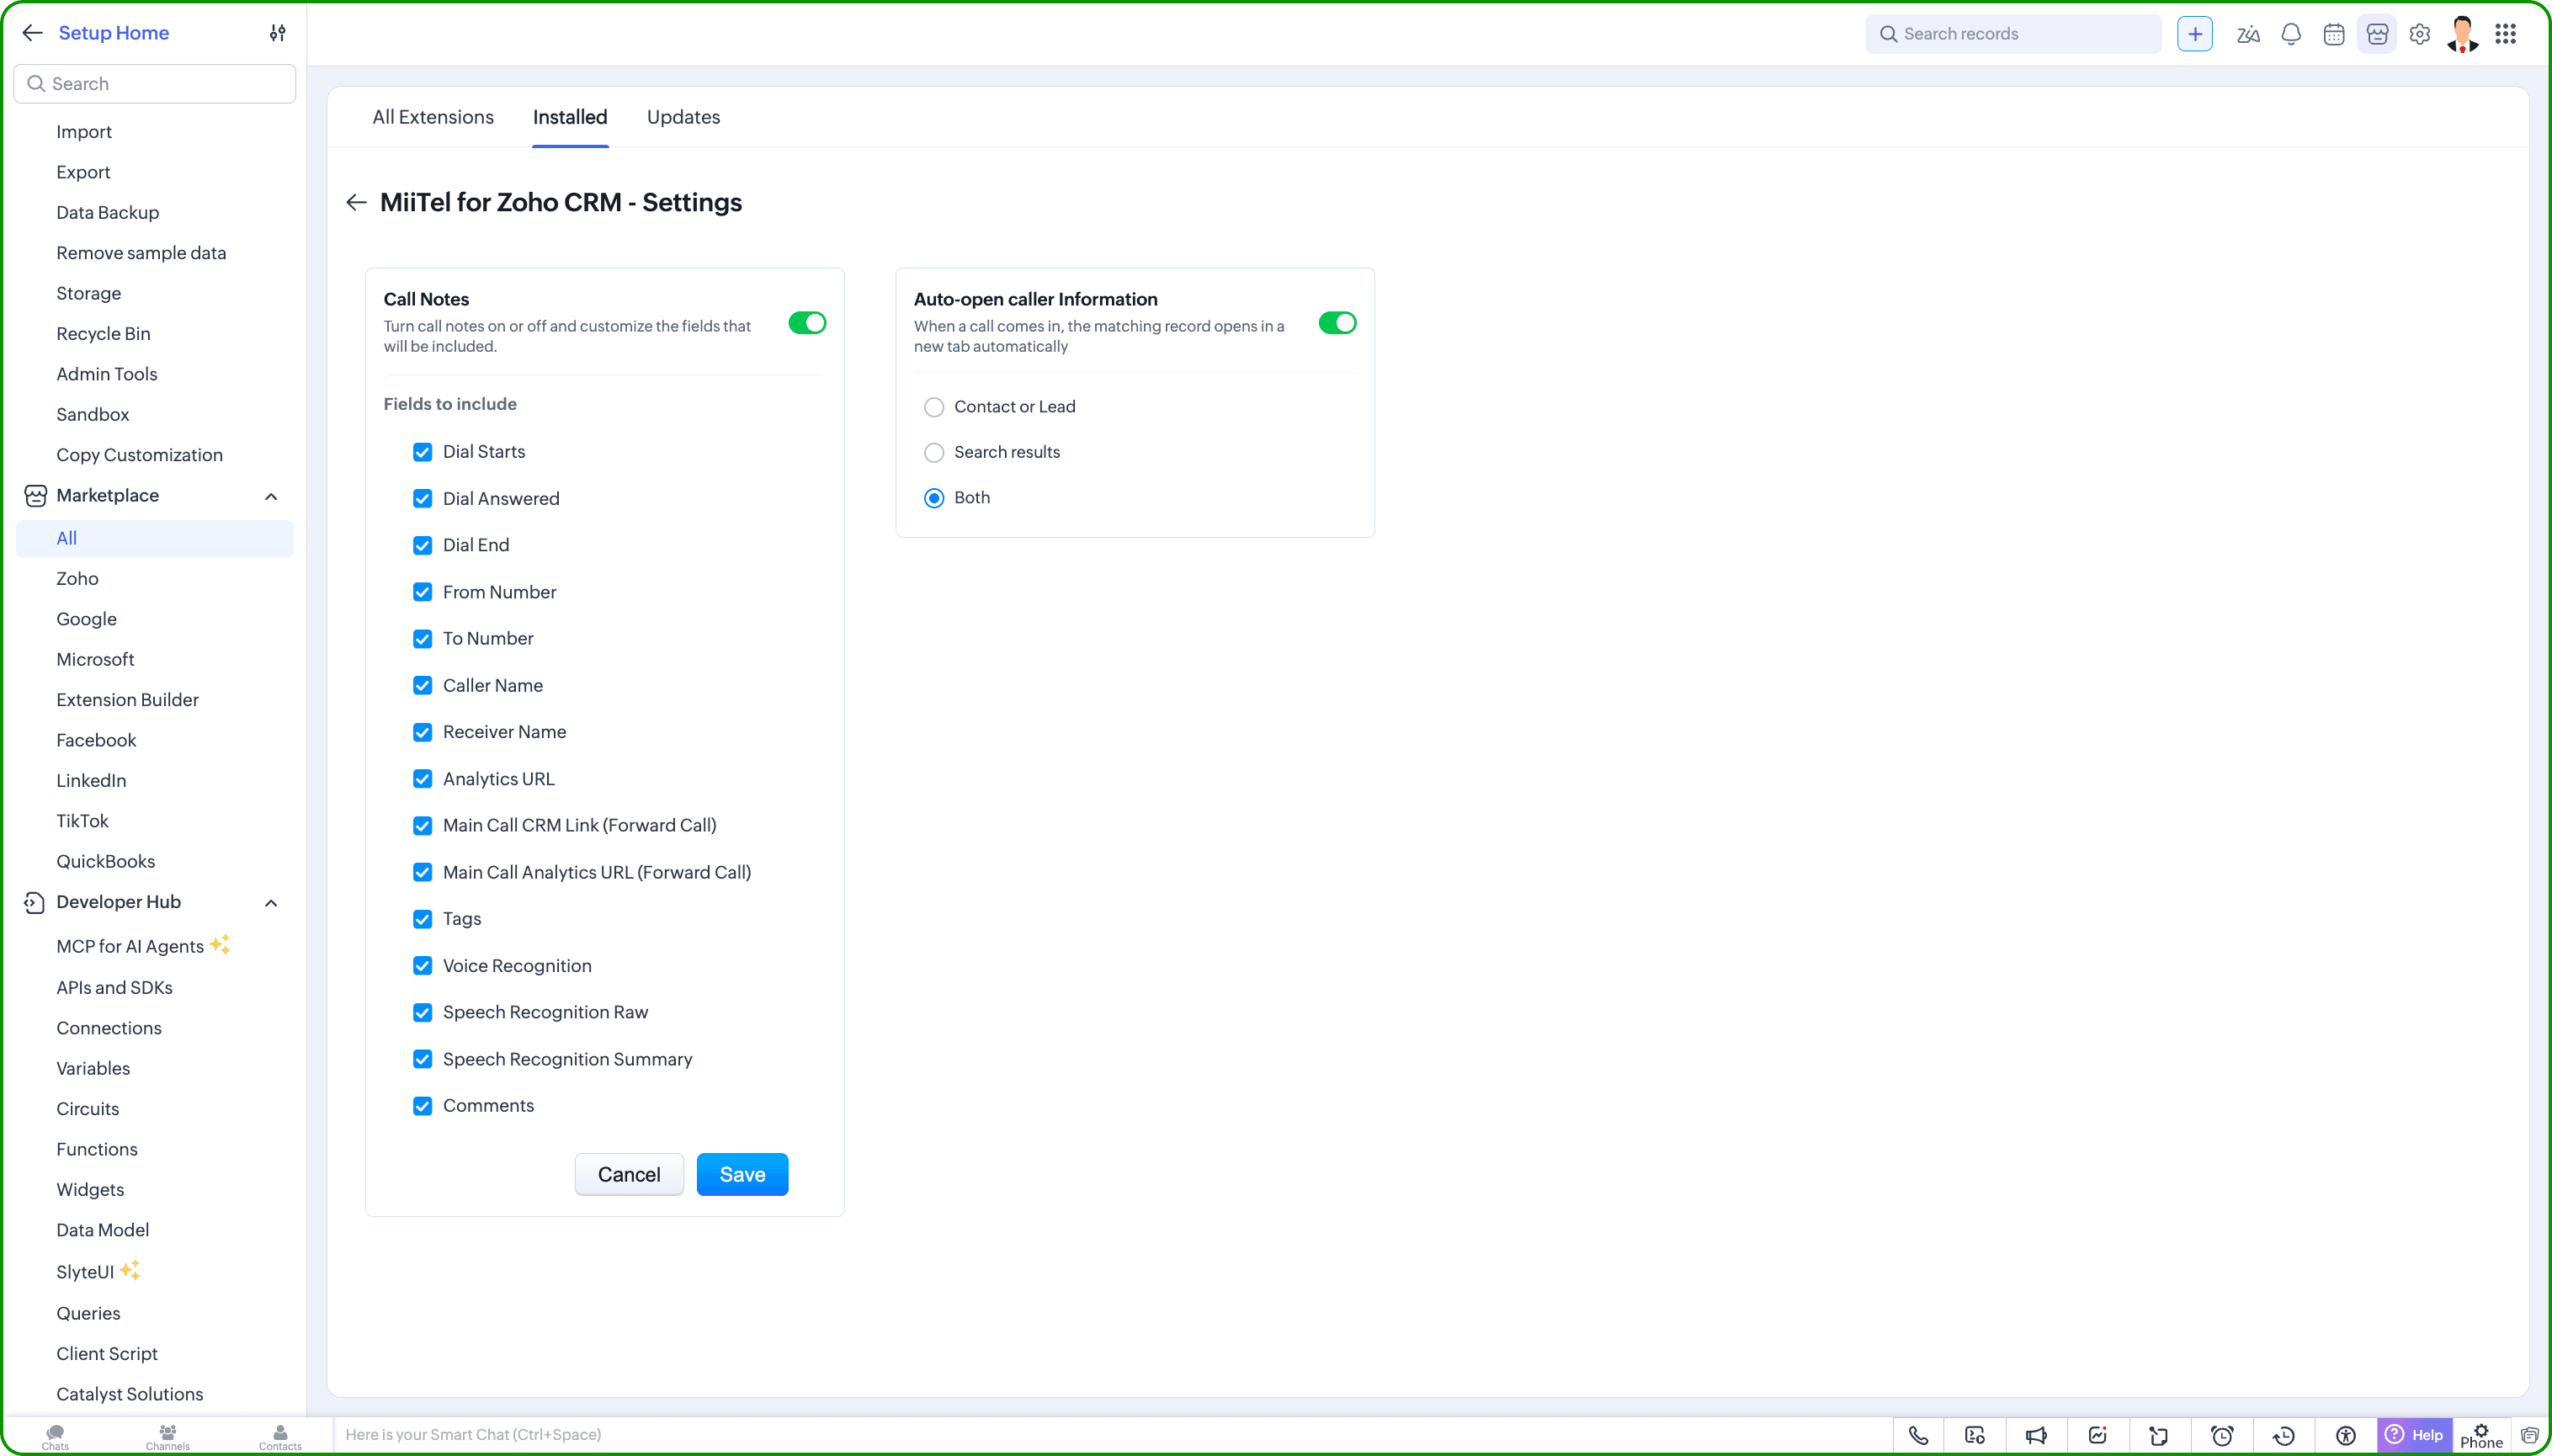The width and height of the screenshot is (2552, 1456).
Task: Uncheck Main Call CRM Link (Forward Call)
Action: 423,826
